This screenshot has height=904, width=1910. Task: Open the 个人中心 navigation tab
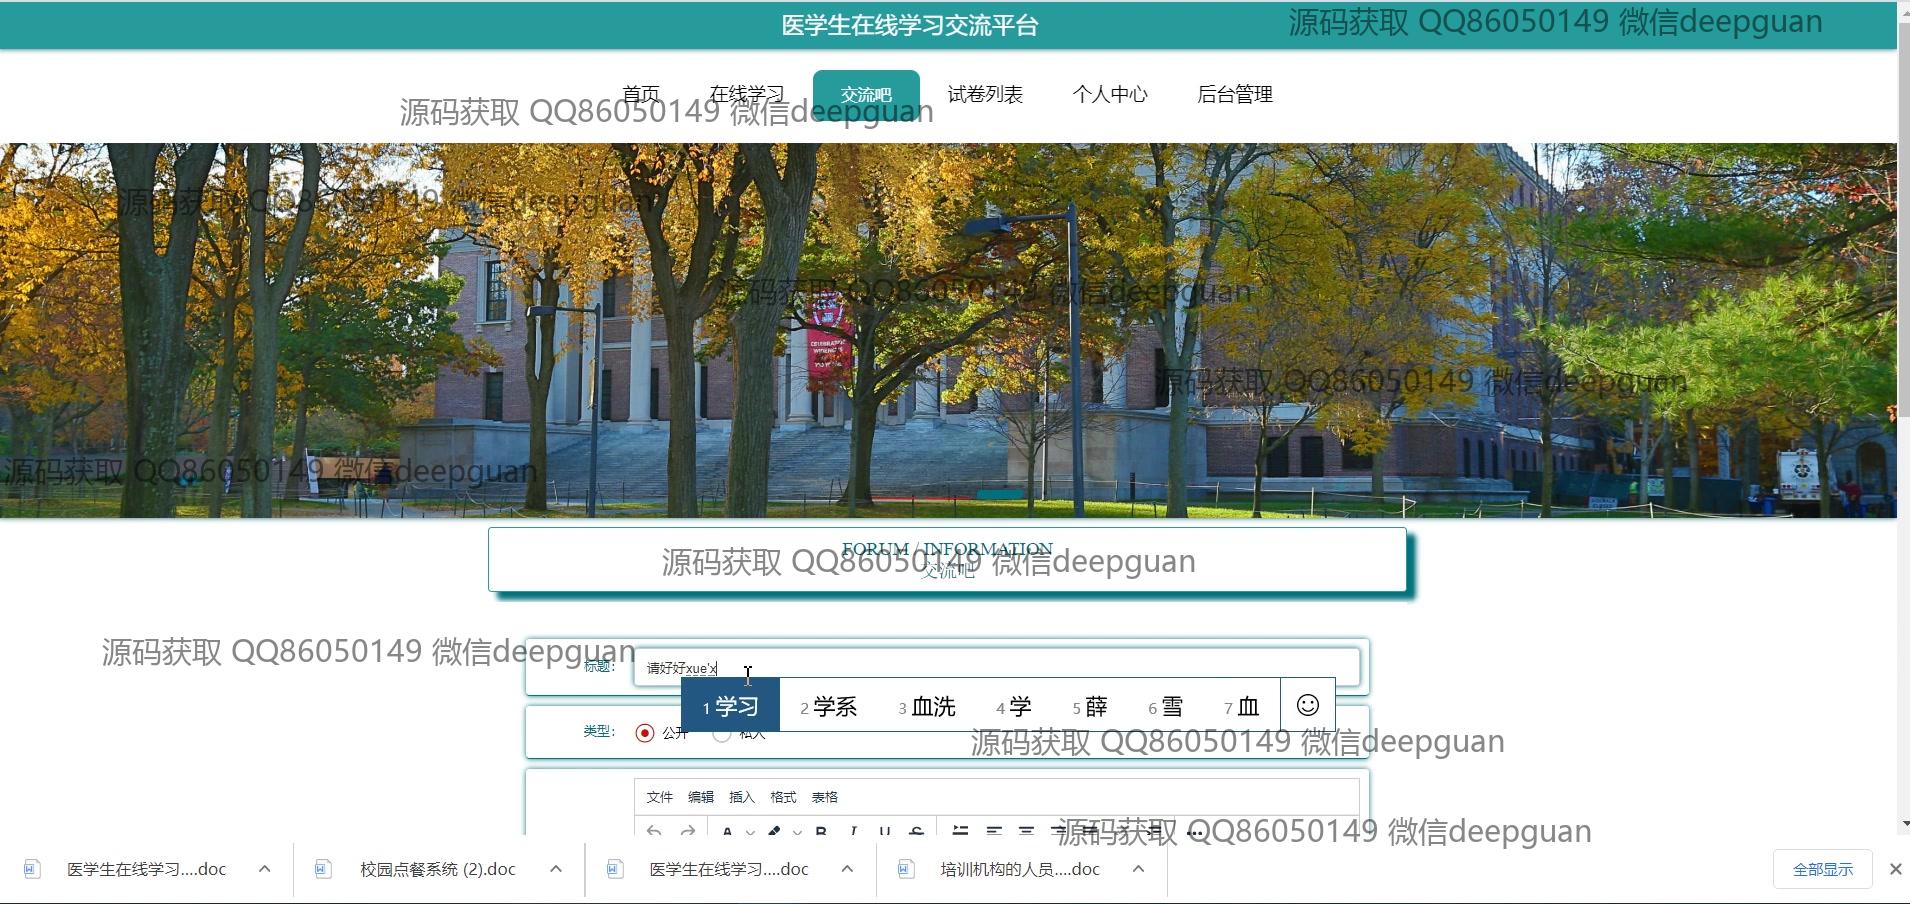[x=1109, y=94]
